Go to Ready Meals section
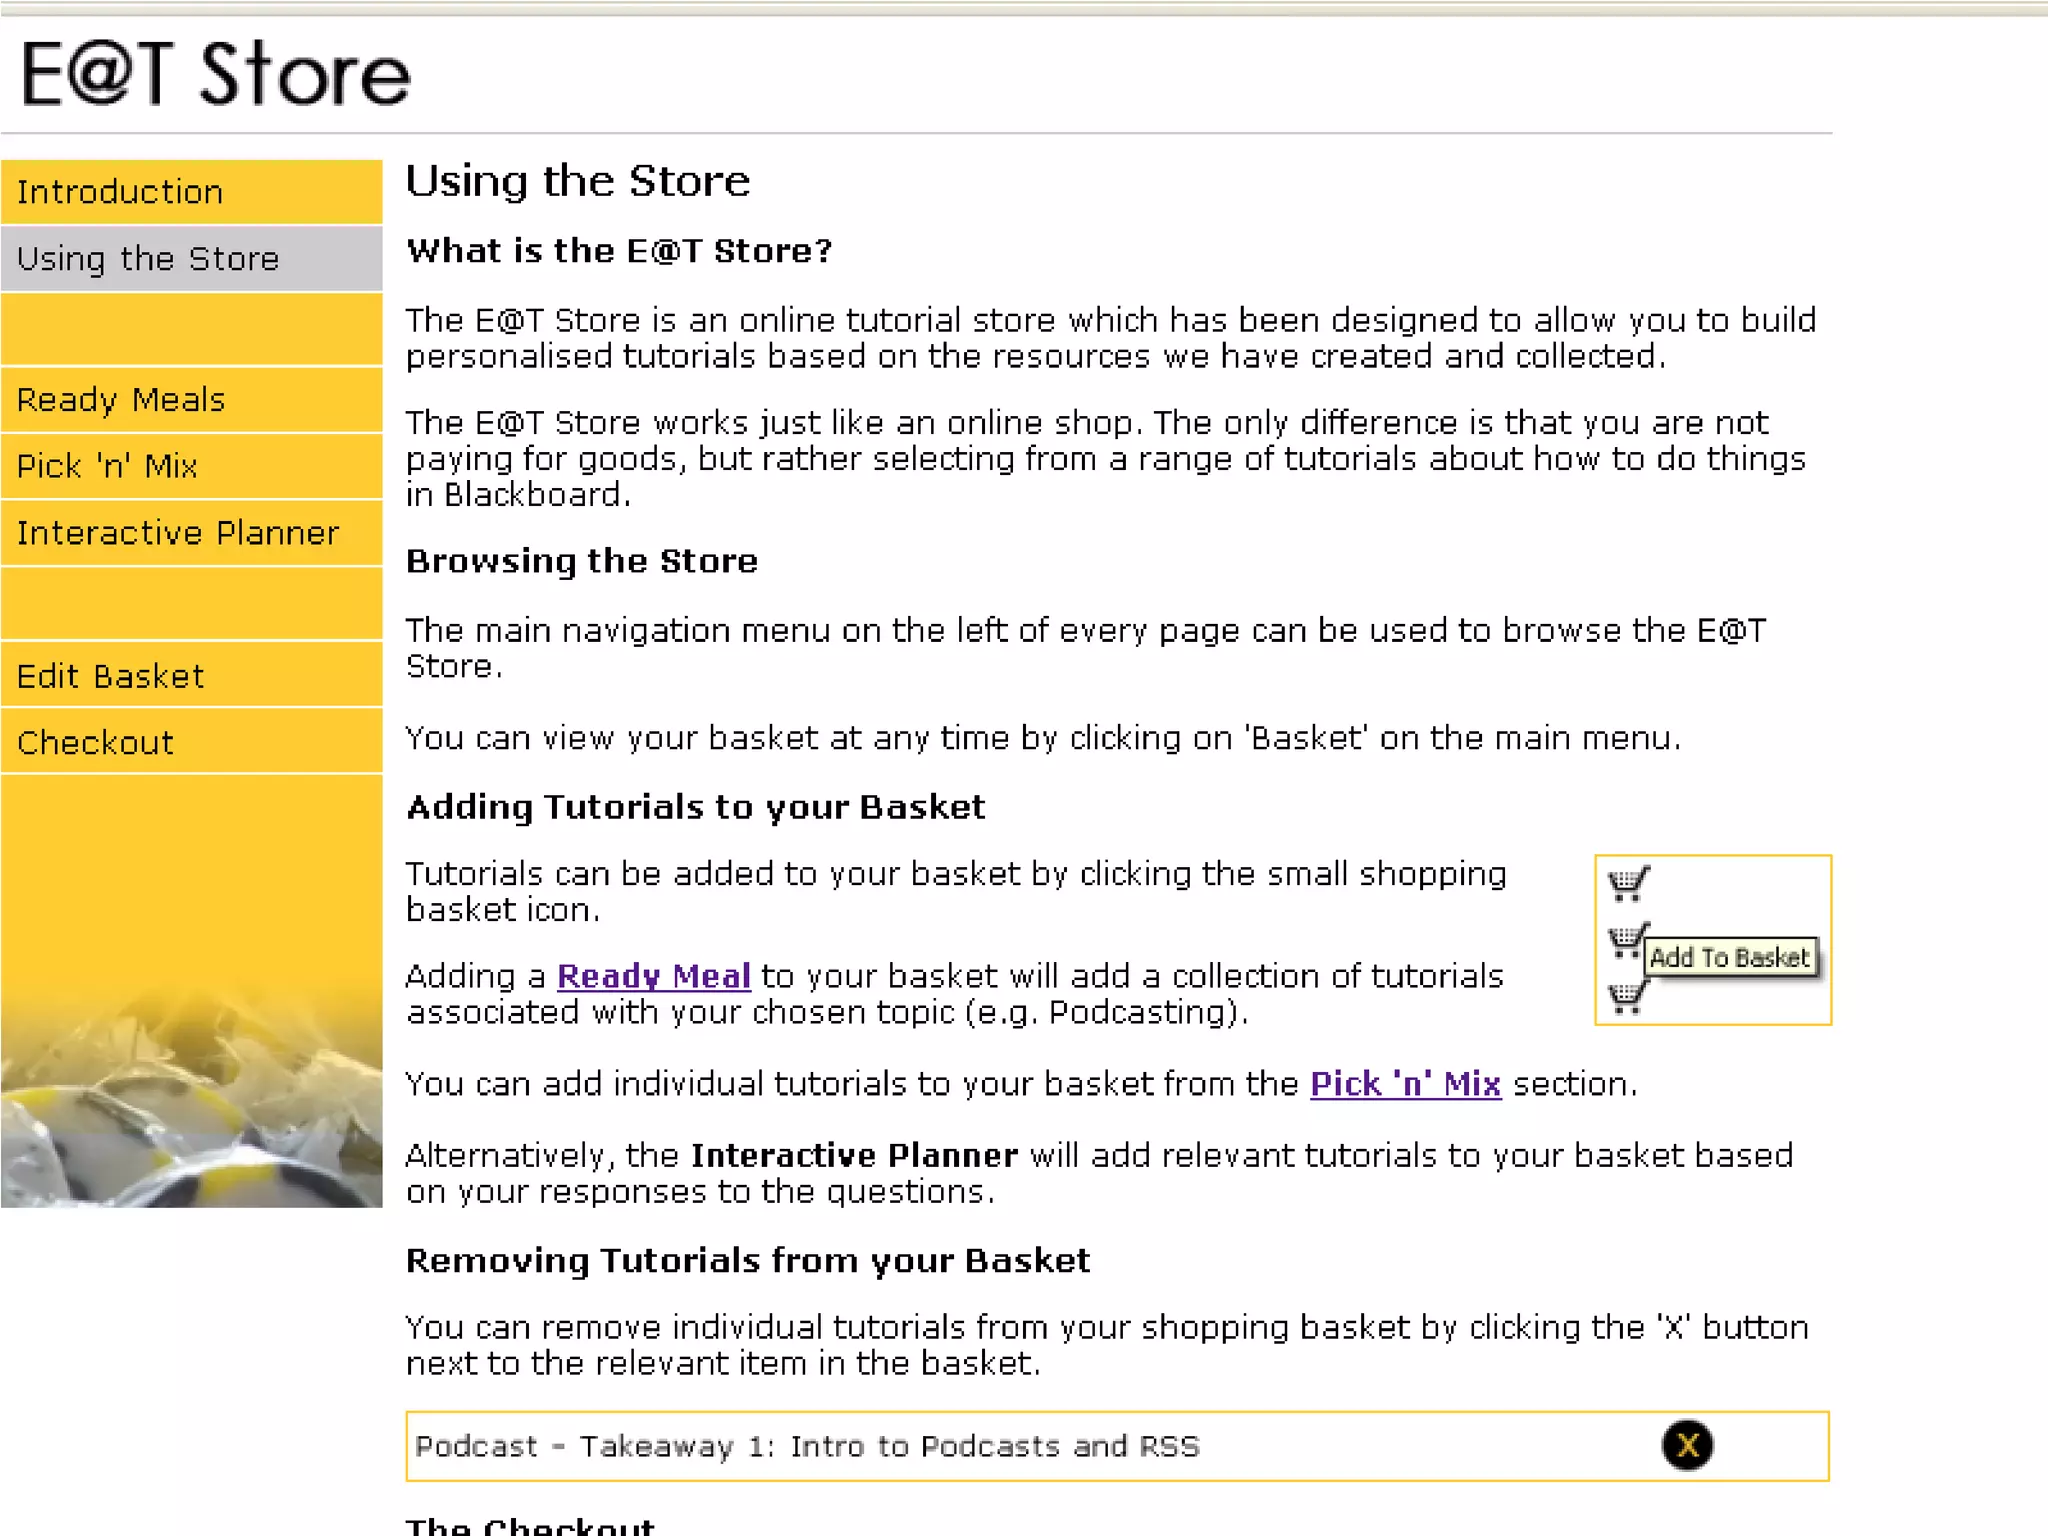This screenshot has height=1536, width=2048. coord(121,400)
